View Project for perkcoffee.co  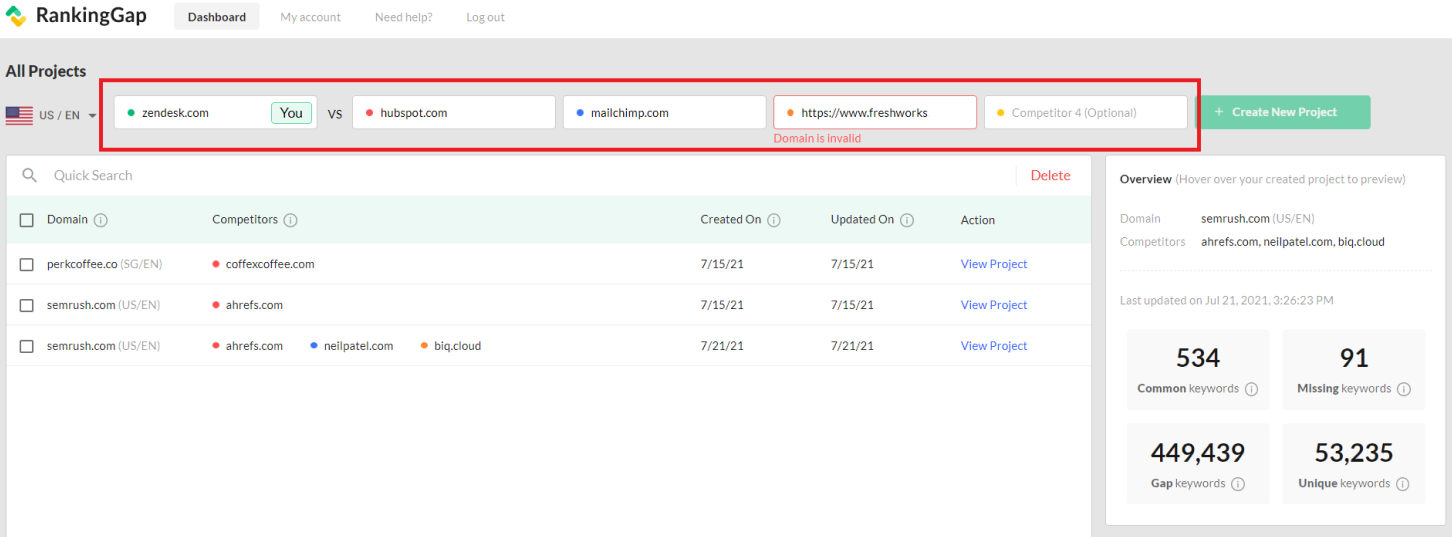pyautogui.click(x=994, y=264)
